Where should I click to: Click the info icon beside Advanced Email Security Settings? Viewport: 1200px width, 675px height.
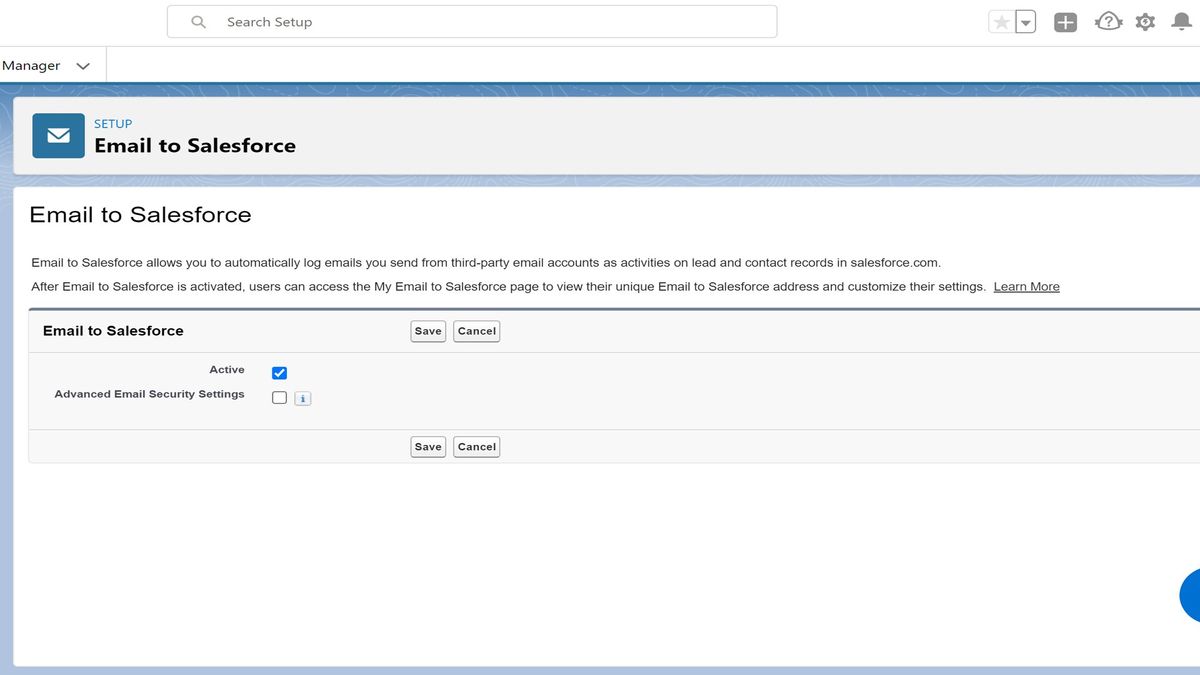point(302,398)
